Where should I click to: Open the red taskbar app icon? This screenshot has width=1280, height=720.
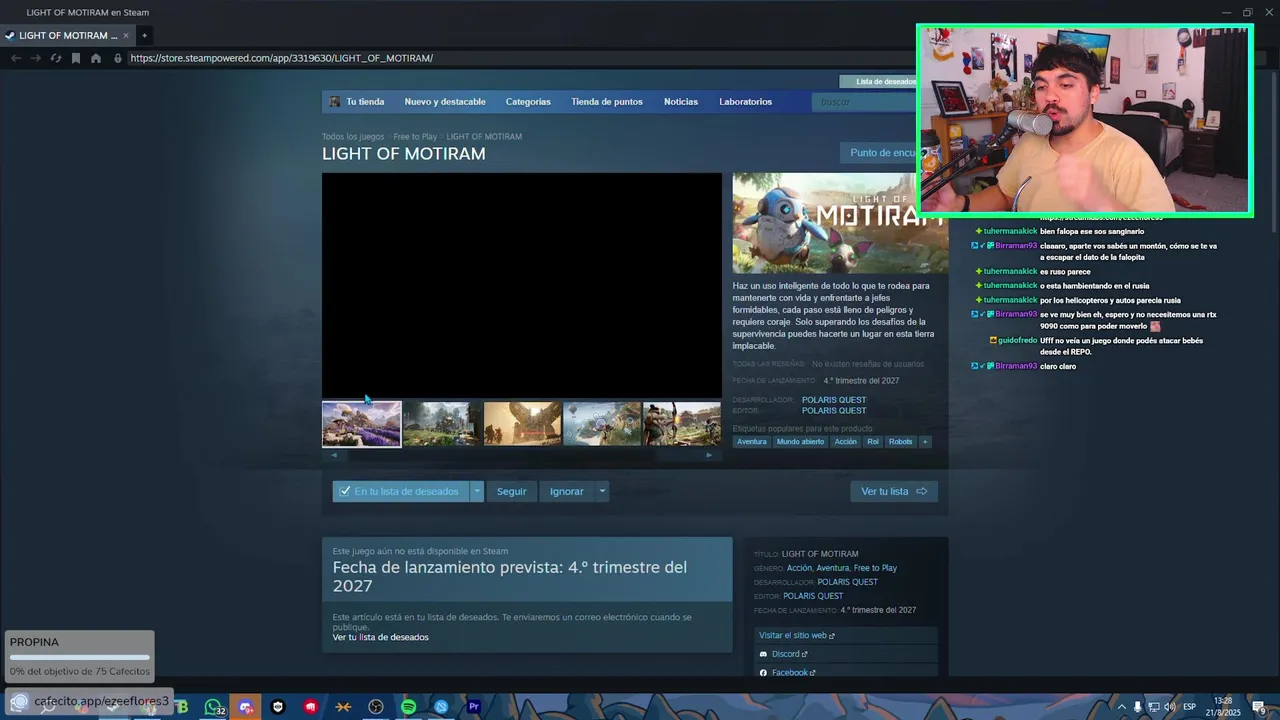[311, 707]
